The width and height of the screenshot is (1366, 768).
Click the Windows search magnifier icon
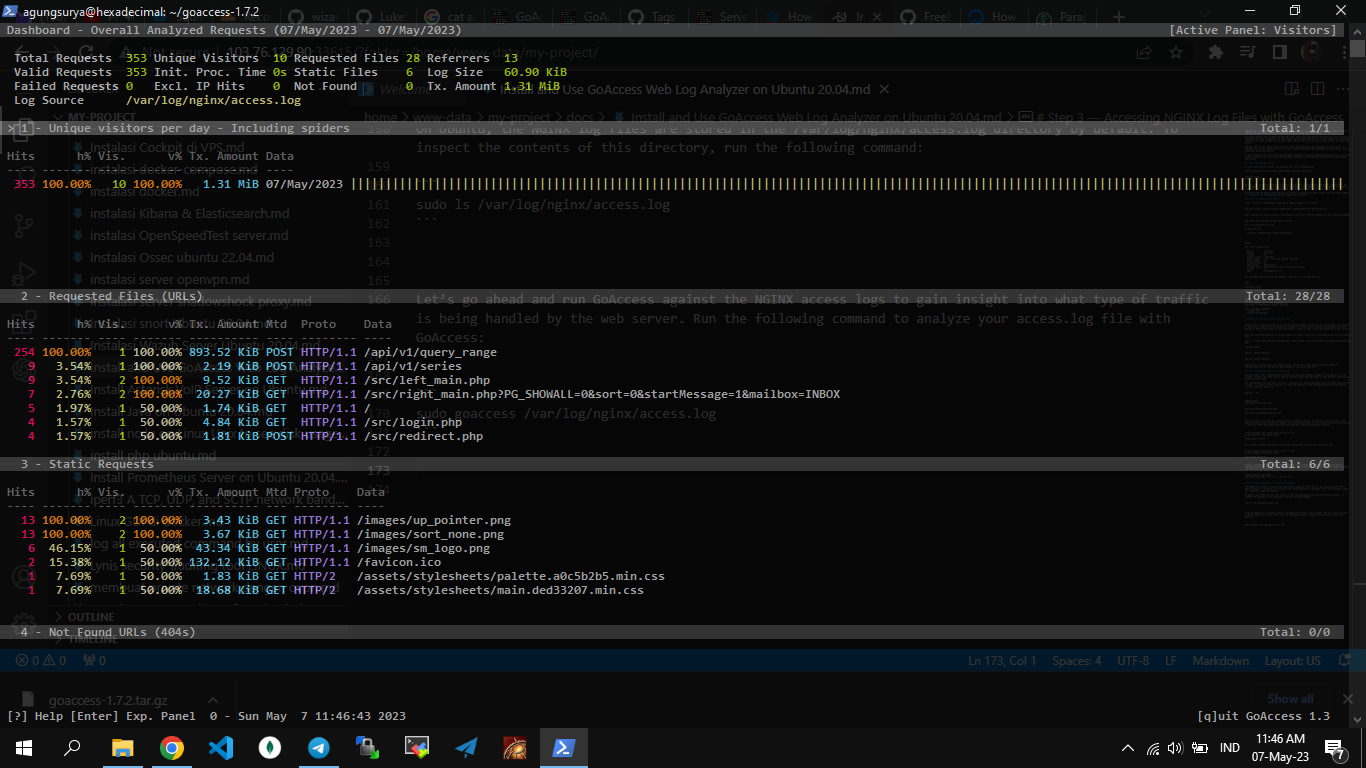tap(72, 747)
